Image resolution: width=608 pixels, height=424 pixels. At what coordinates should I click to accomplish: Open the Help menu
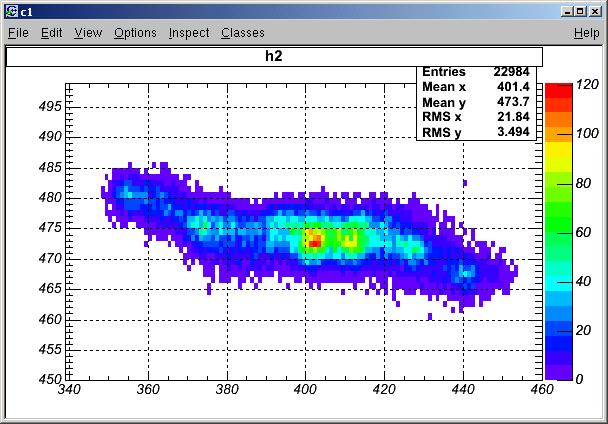coord(587,33)
